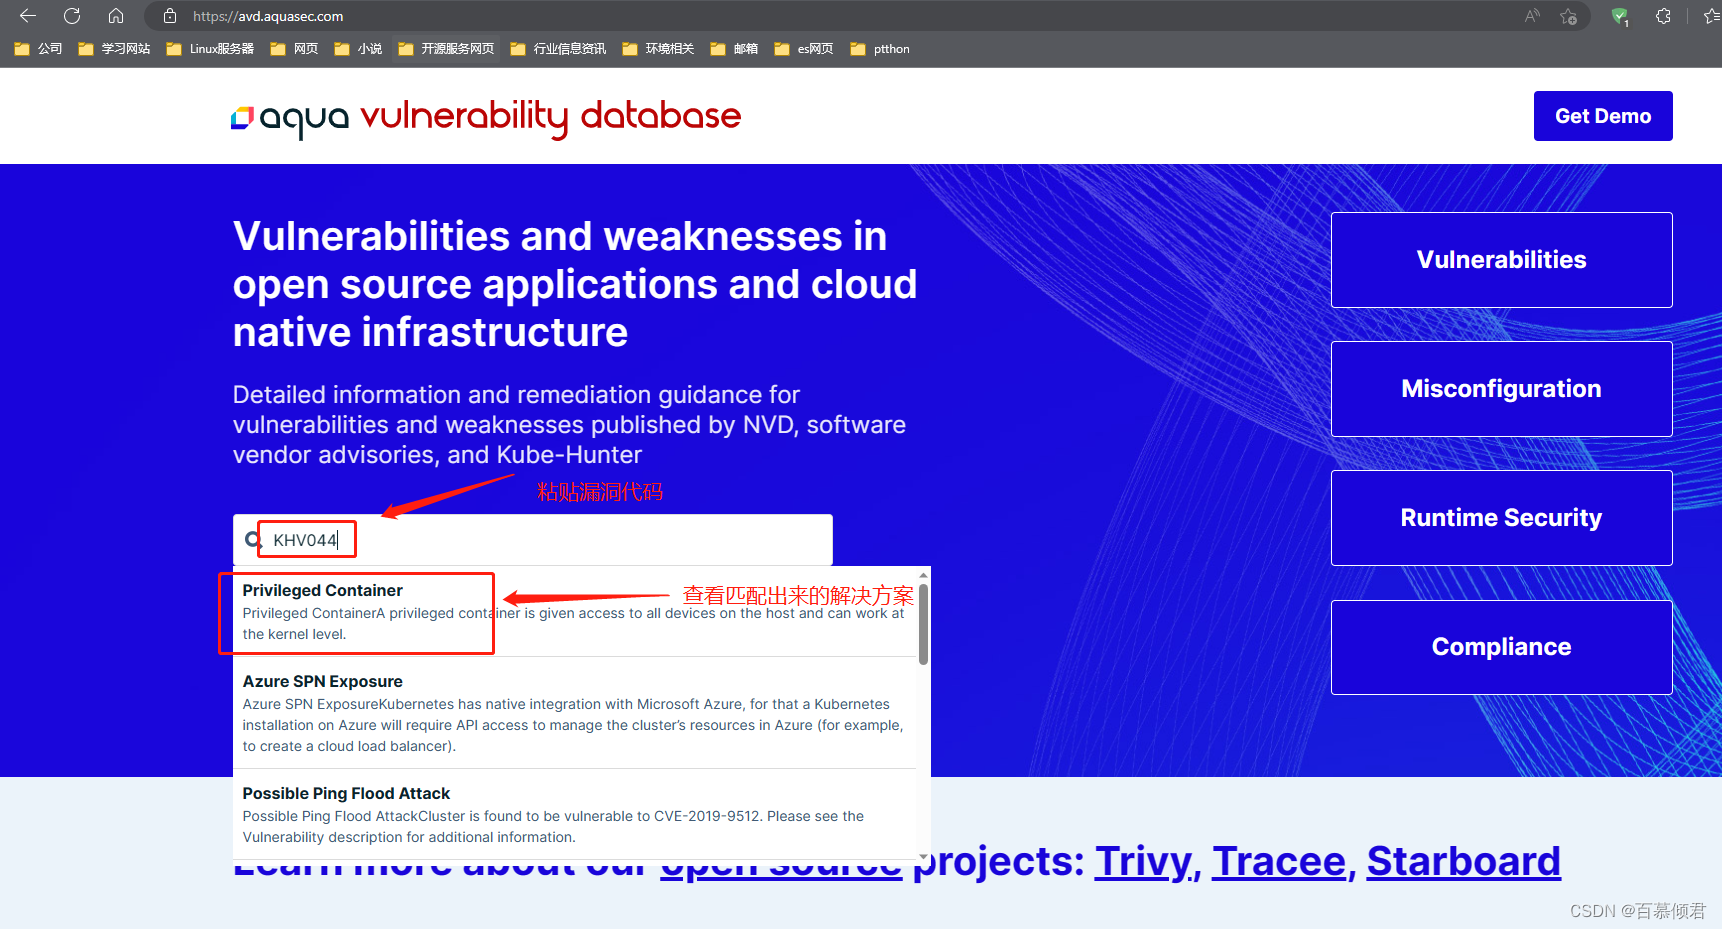Reload the page with the refresh icon
Image resolution: width=1722 pixels, height=929 pixels.
[72, 16]
